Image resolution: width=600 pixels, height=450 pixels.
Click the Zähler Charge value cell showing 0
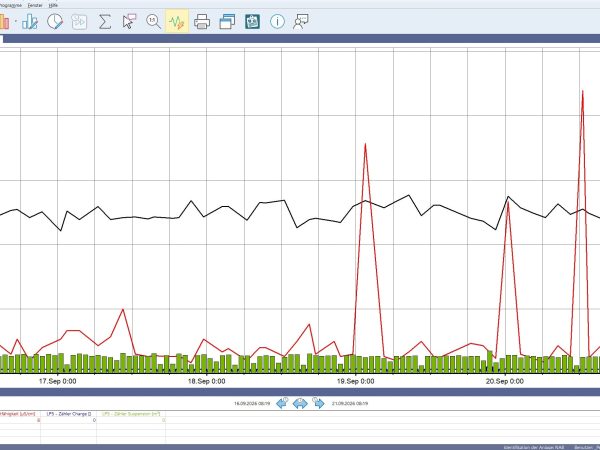tap(68, 420)
